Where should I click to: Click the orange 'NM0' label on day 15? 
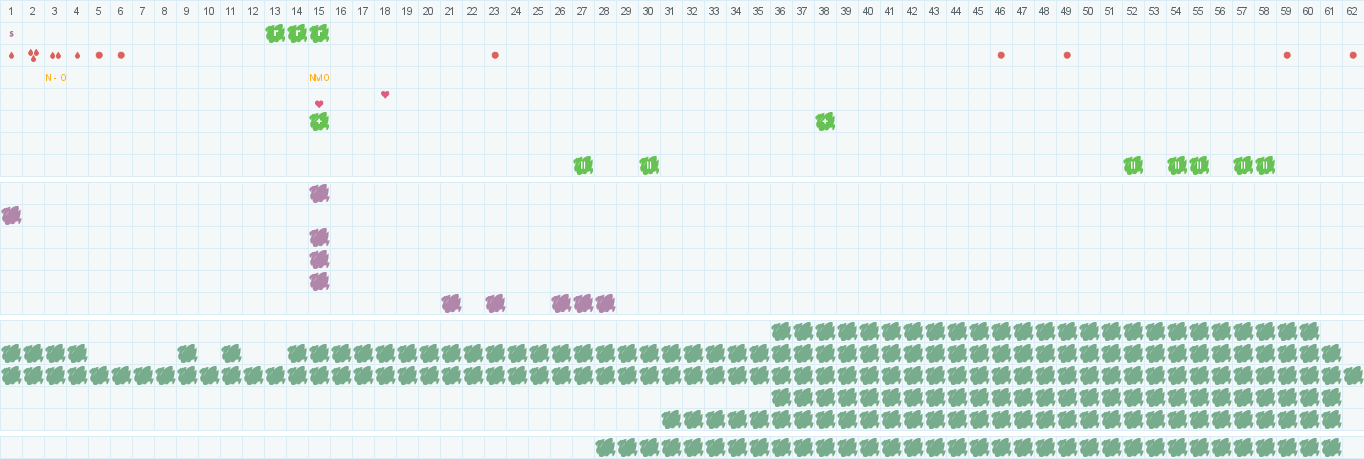pos(319,77)
